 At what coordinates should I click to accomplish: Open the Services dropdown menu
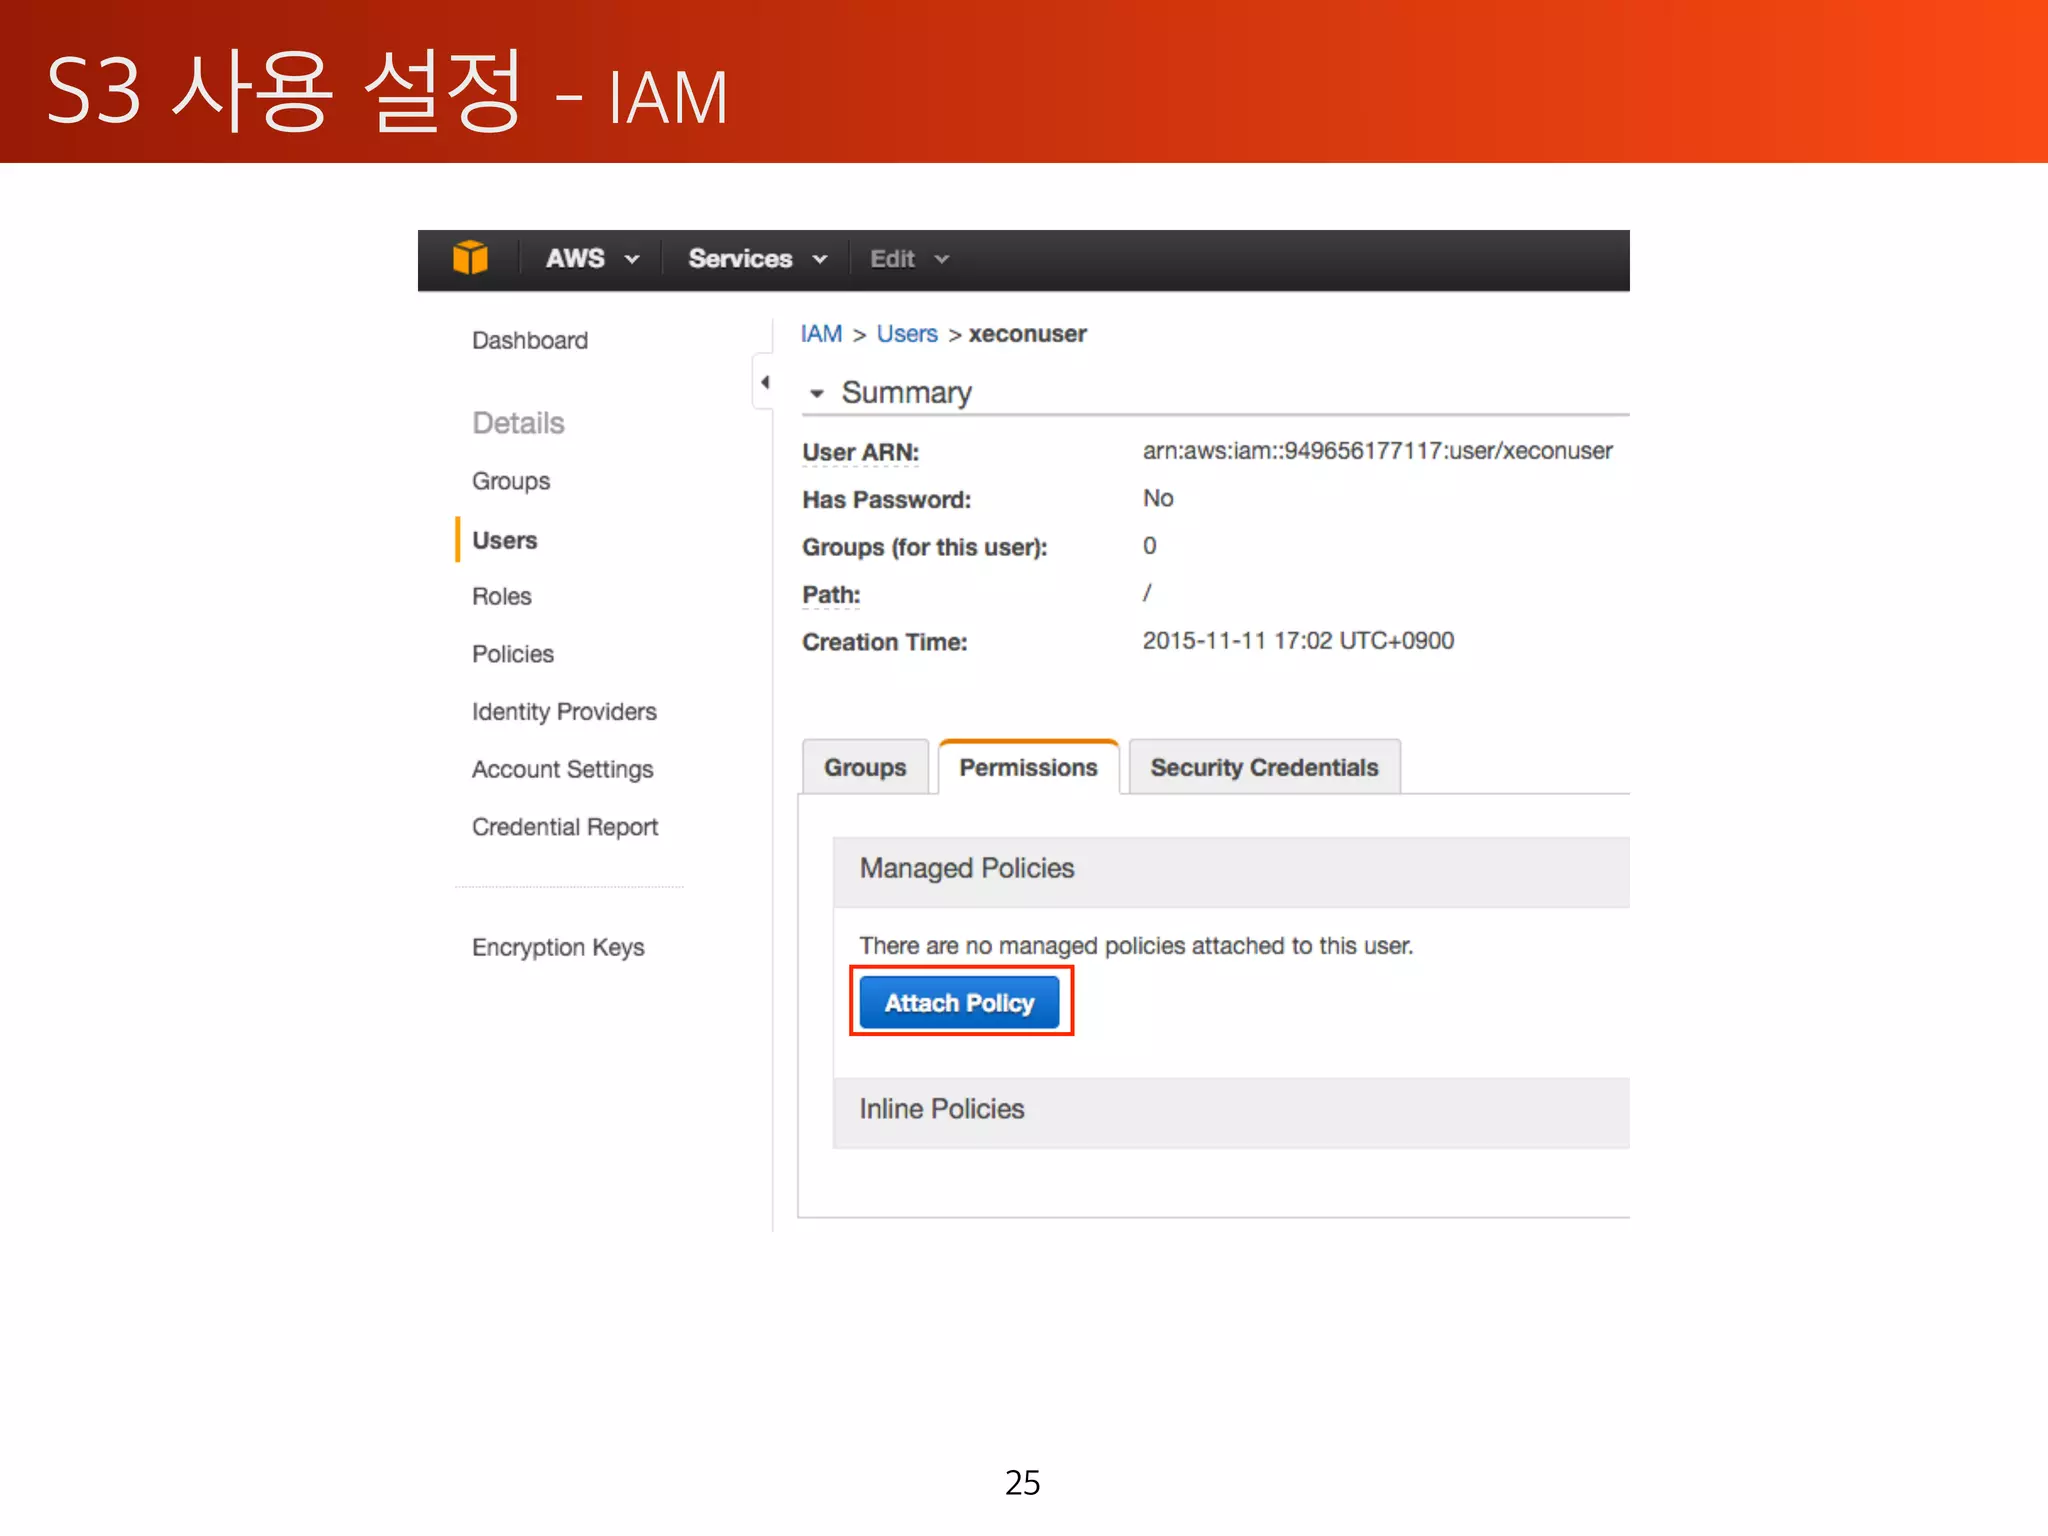pyautogui.click(x=757, y=259)
